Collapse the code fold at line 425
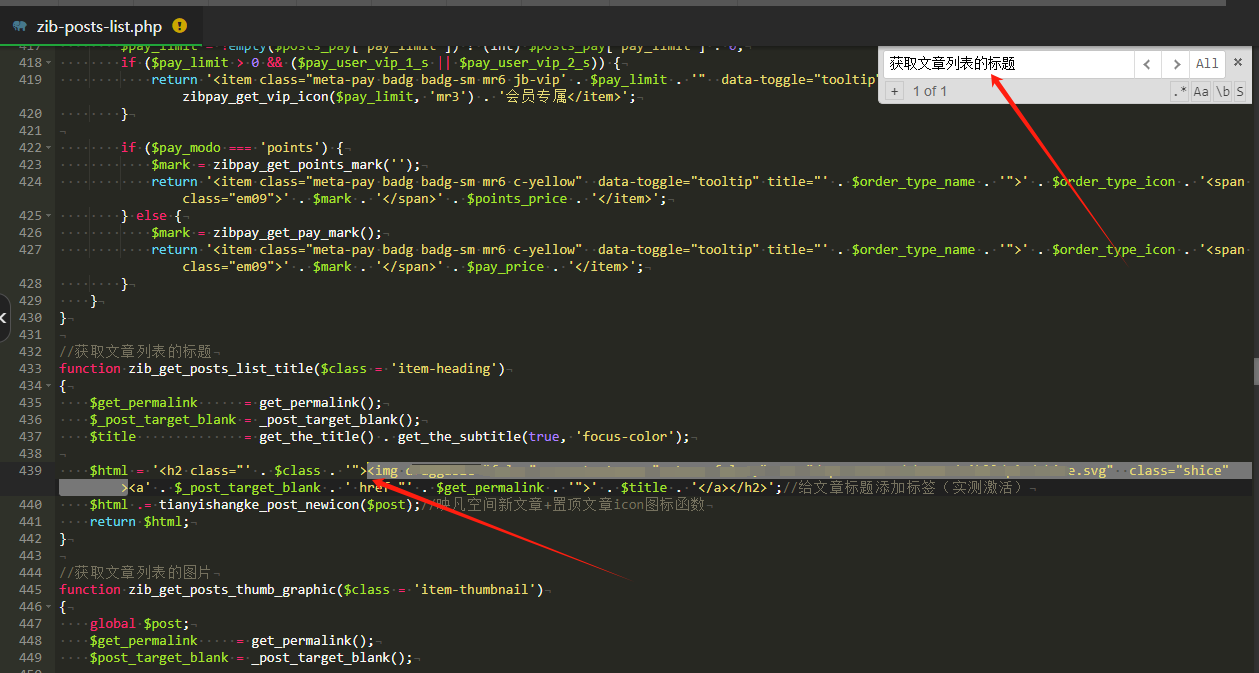The image size is (1259, 673). point(50,216)
